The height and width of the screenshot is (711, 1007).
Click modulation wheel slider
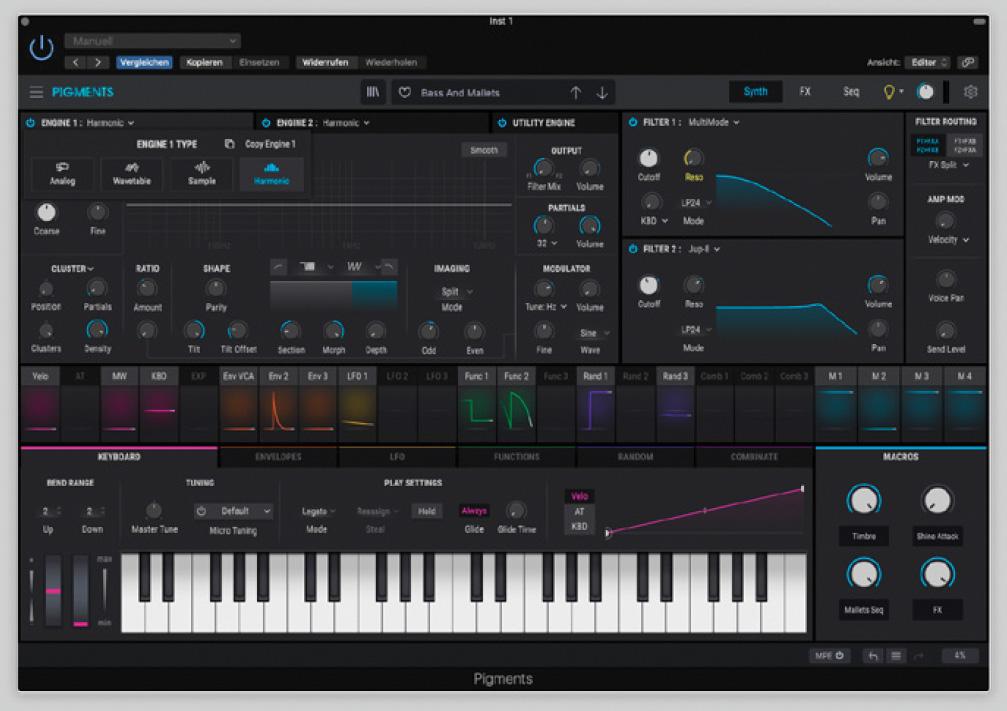click(81, 590)
